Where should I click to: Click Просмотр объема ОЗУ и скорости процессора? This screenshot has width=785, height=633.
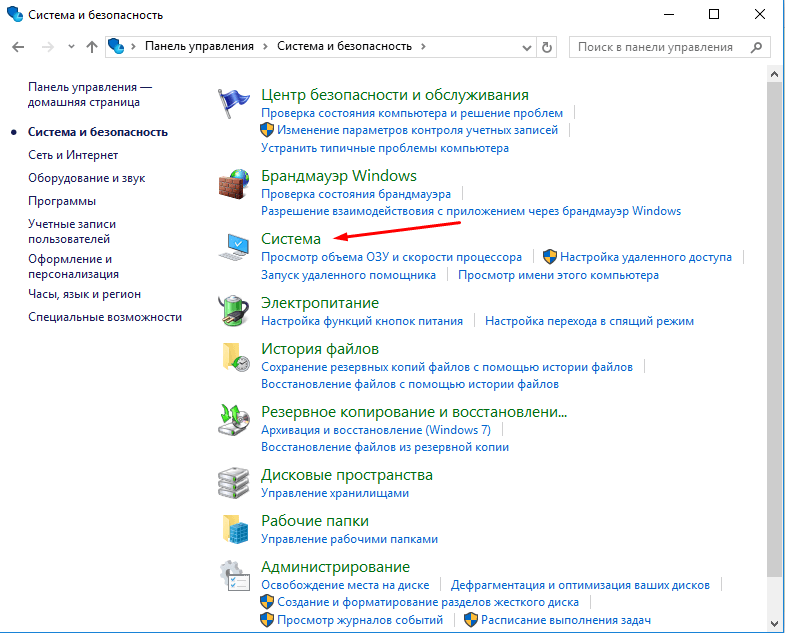coord(391,257)
